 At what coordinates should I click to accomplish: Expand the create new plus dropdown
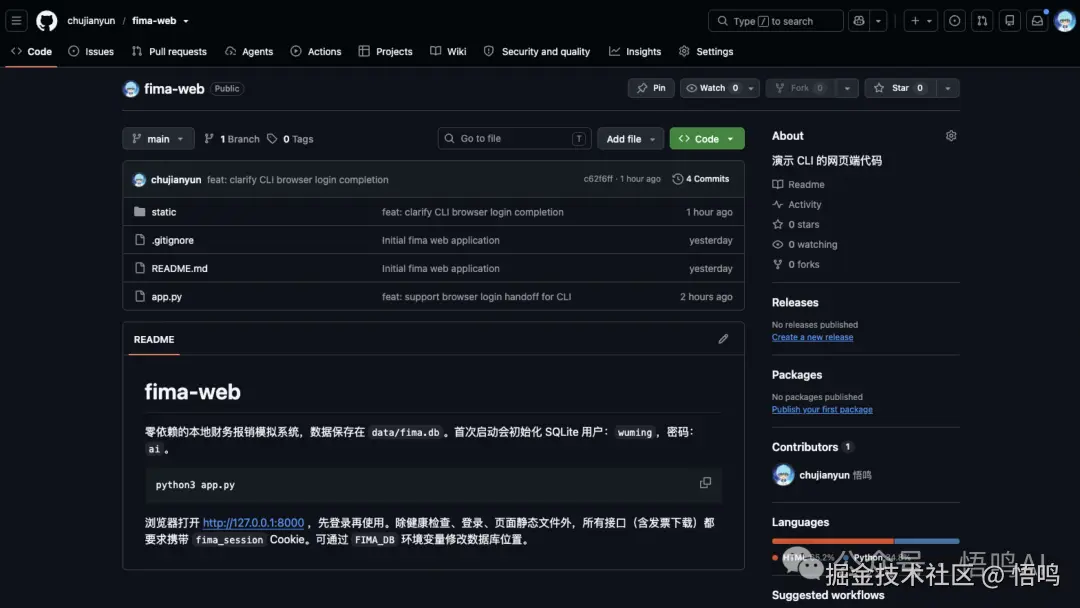click(921, 21)
